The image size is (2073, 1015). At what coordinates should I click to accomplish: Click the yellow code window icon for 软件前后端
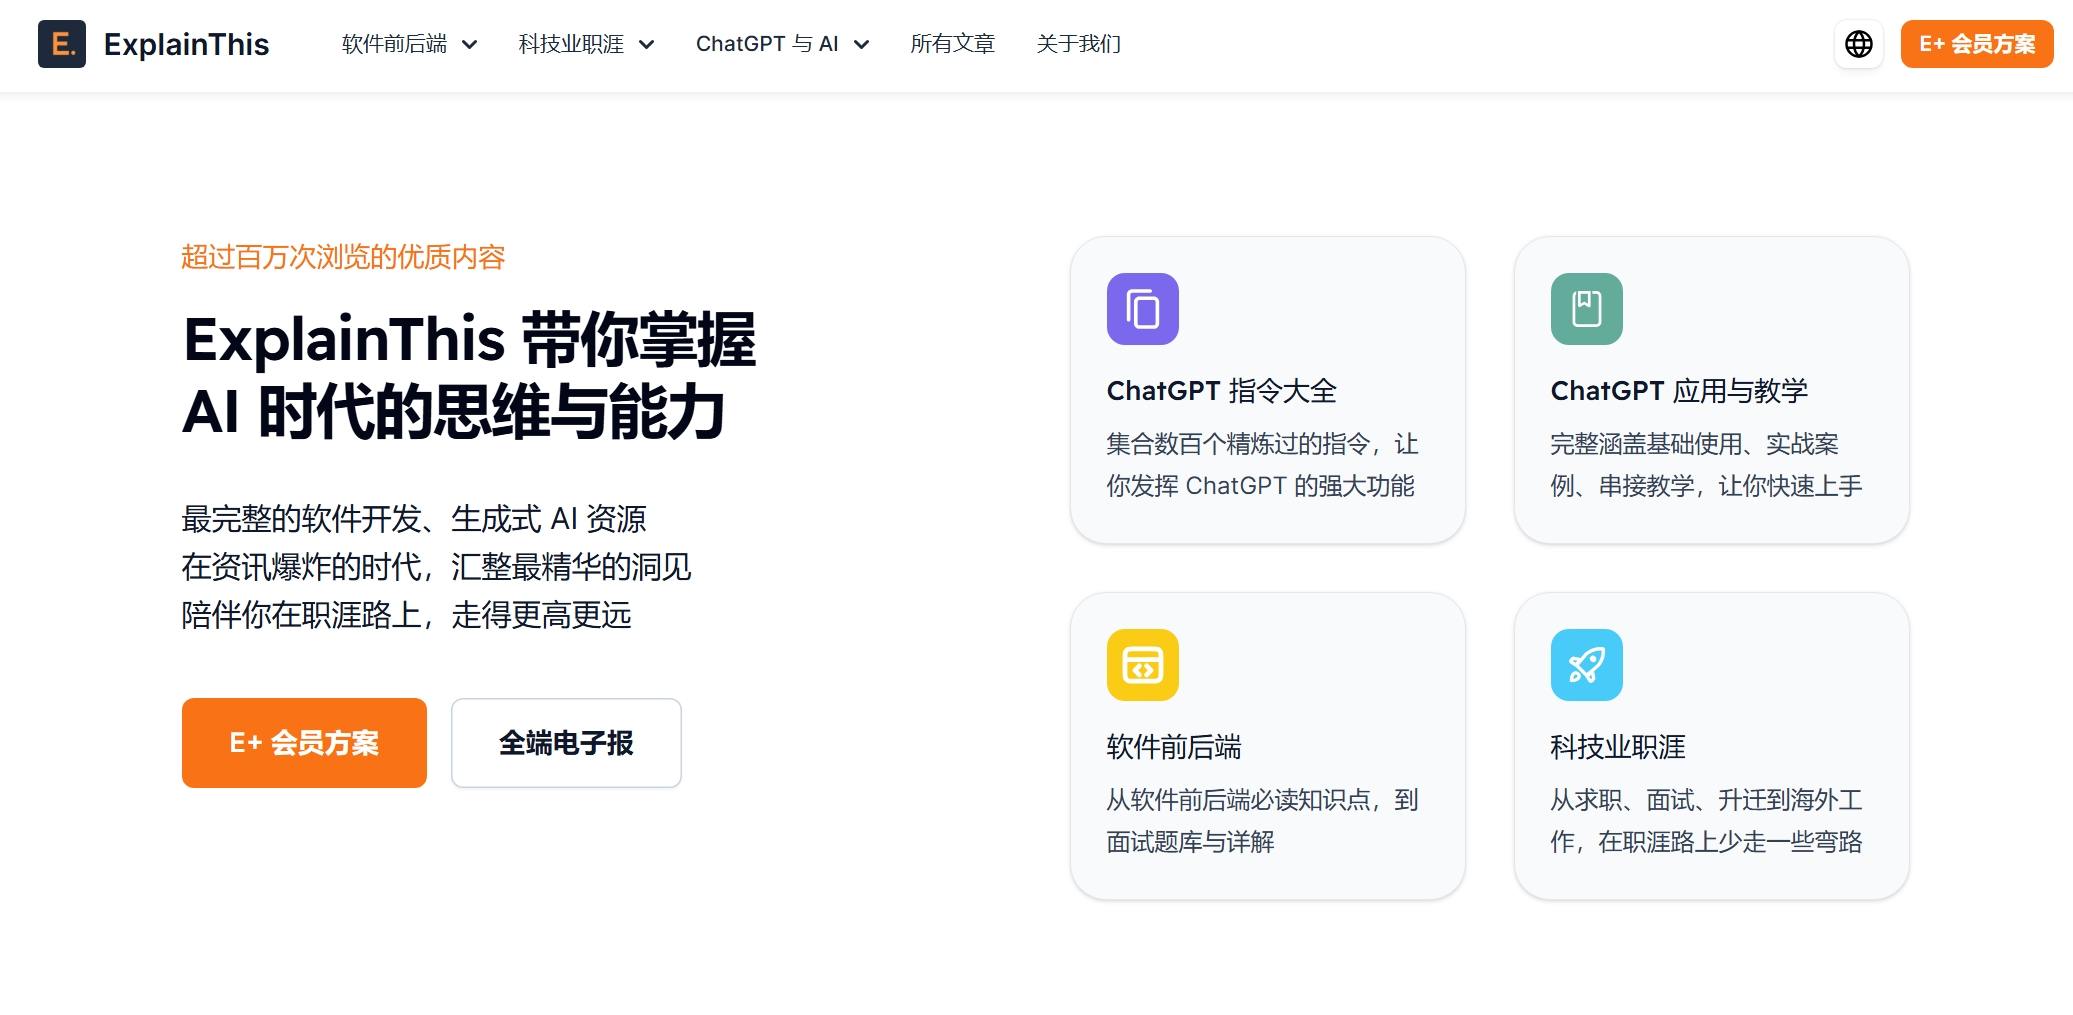pos(1143,665)
